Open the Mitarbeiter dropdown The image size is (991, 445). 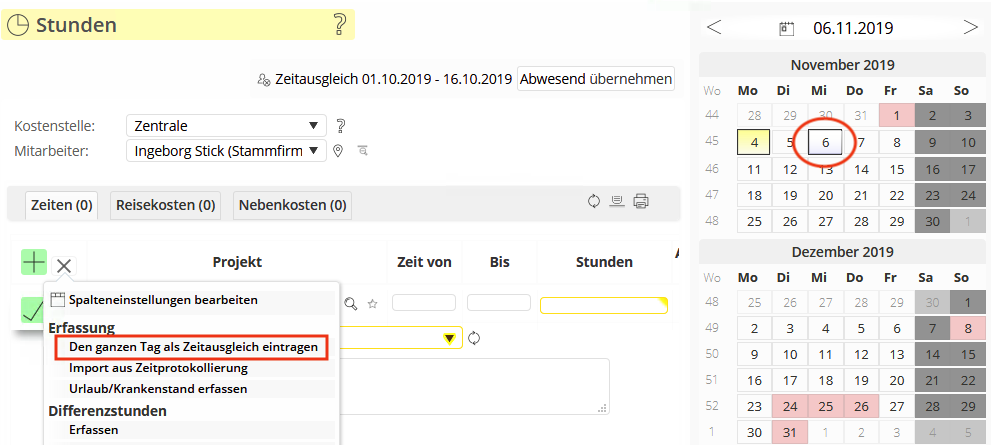(227, 151)
